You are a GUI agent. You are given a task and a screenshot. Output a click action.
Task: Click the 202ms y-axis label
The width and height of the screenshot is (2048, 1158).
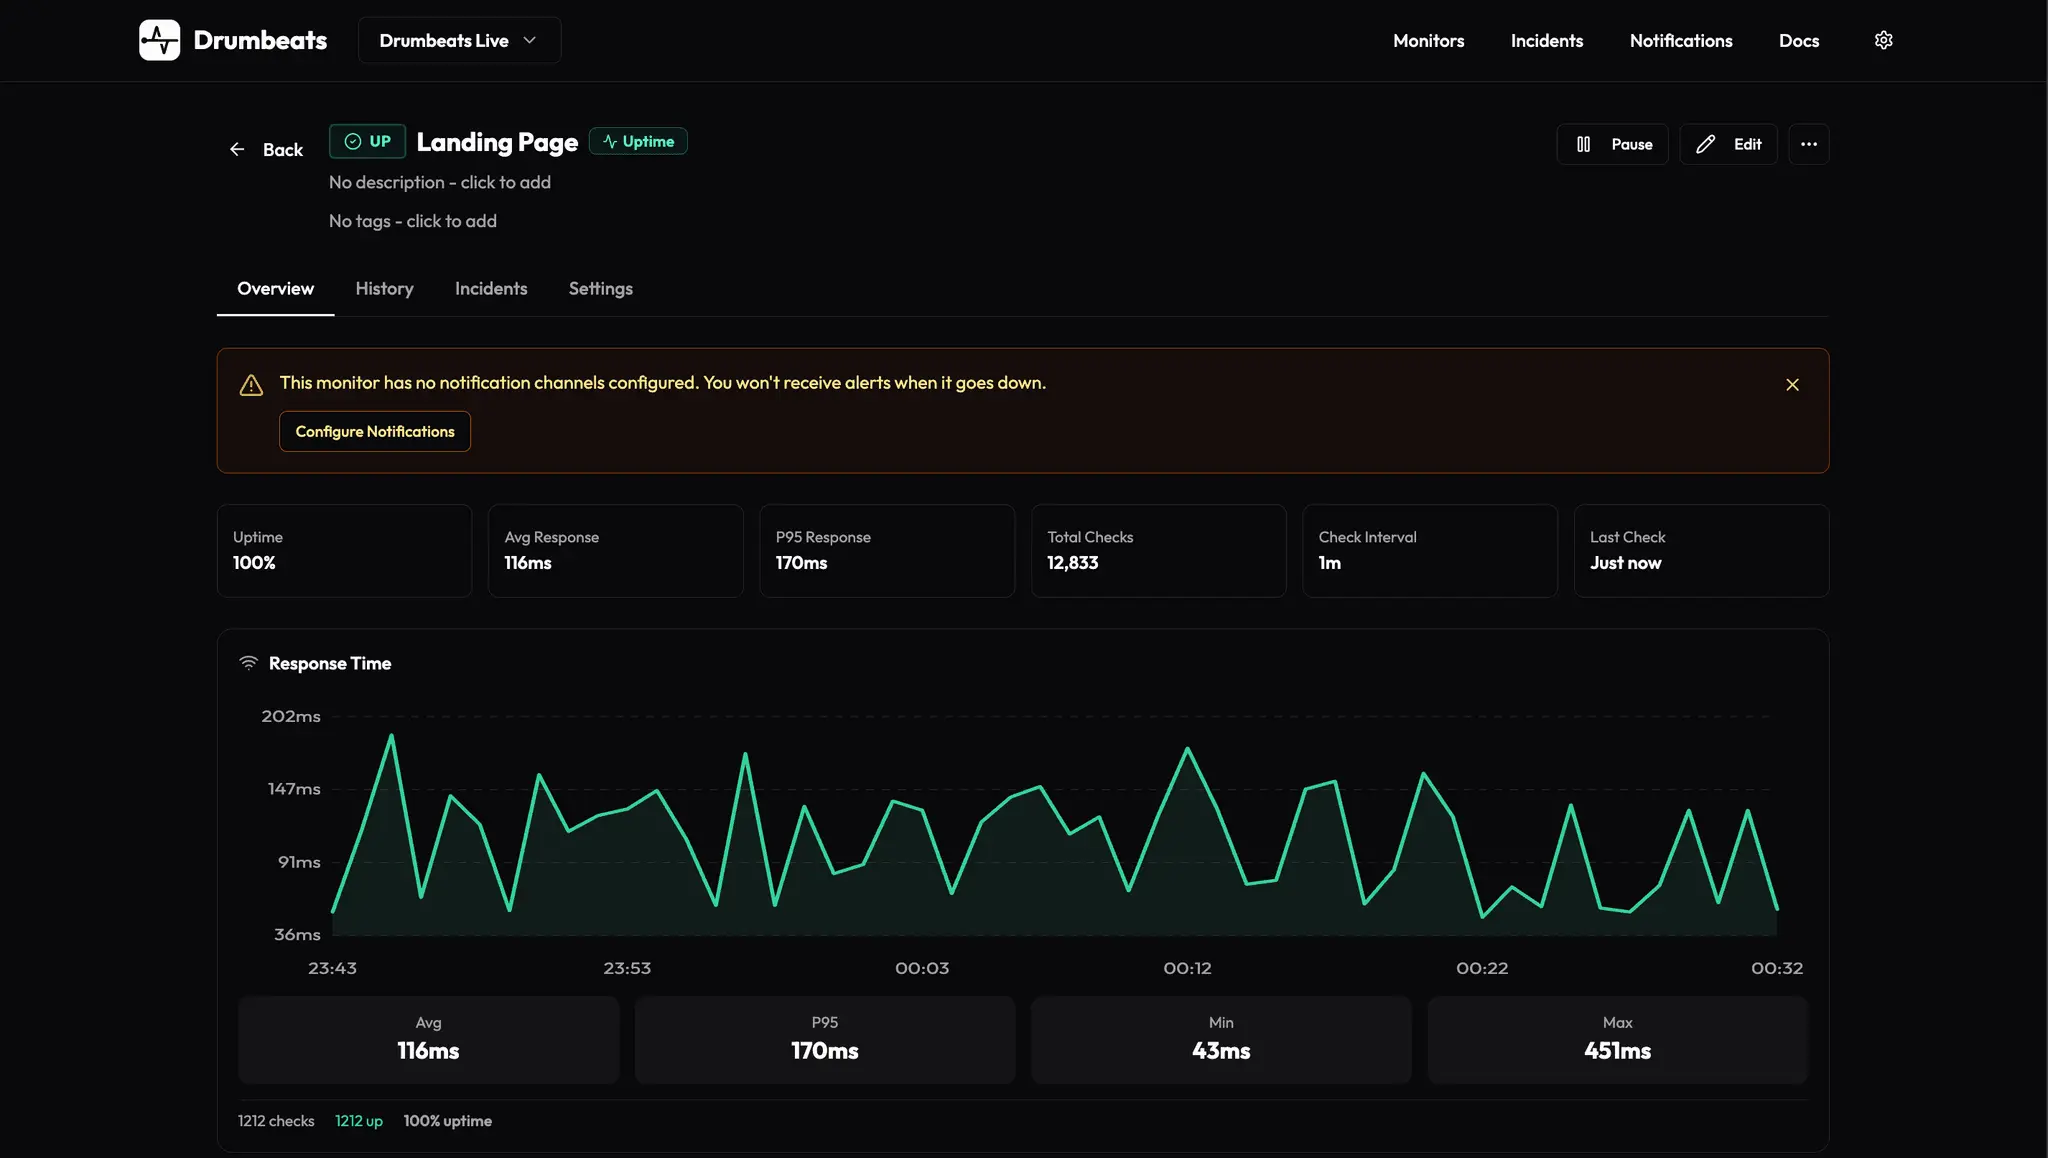click(291, 716)
